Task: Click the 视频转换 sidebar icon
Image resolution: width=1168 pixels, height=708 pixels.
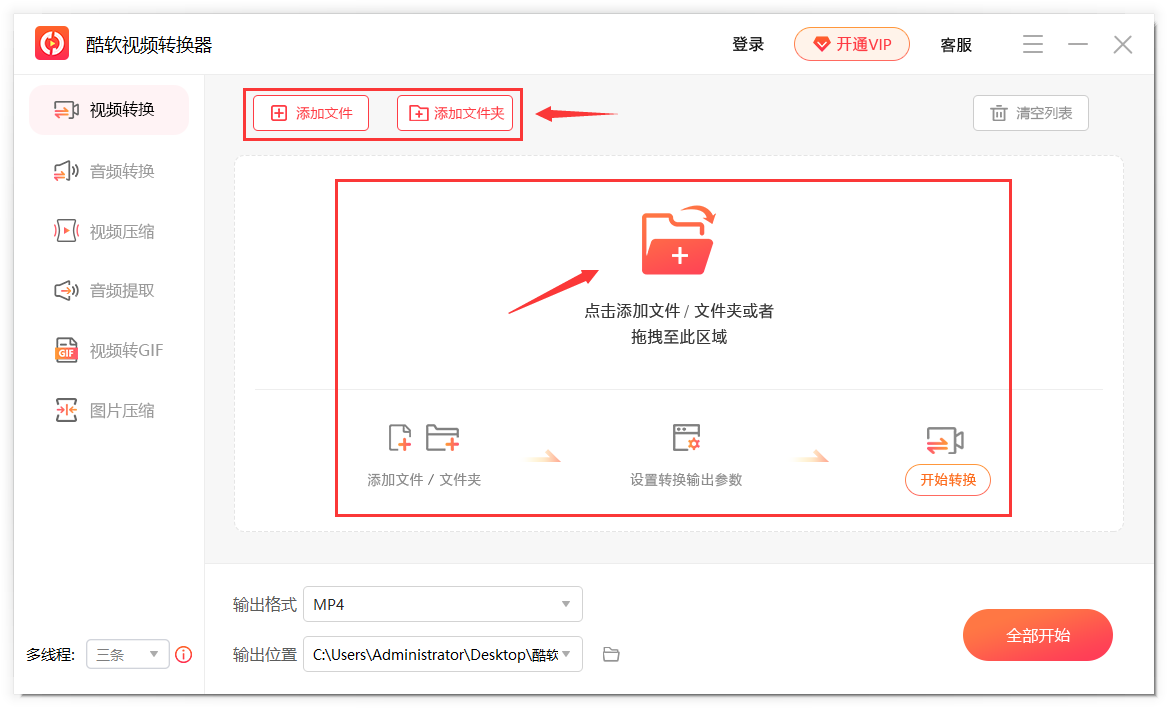Action: point(66,110)
